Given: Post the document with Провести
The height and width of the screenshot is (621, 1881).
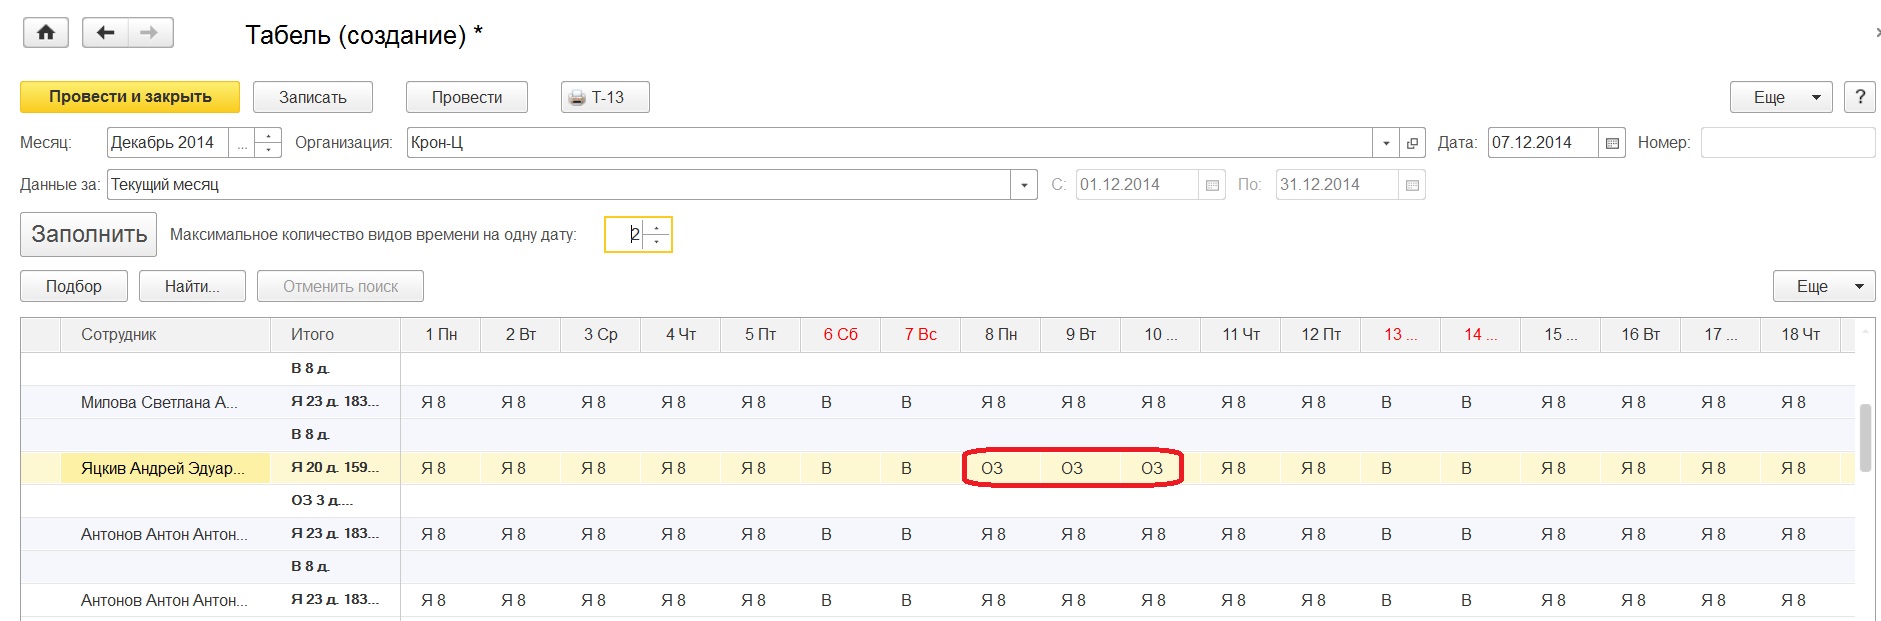Looking at the screenshot, I should (467, 97).
